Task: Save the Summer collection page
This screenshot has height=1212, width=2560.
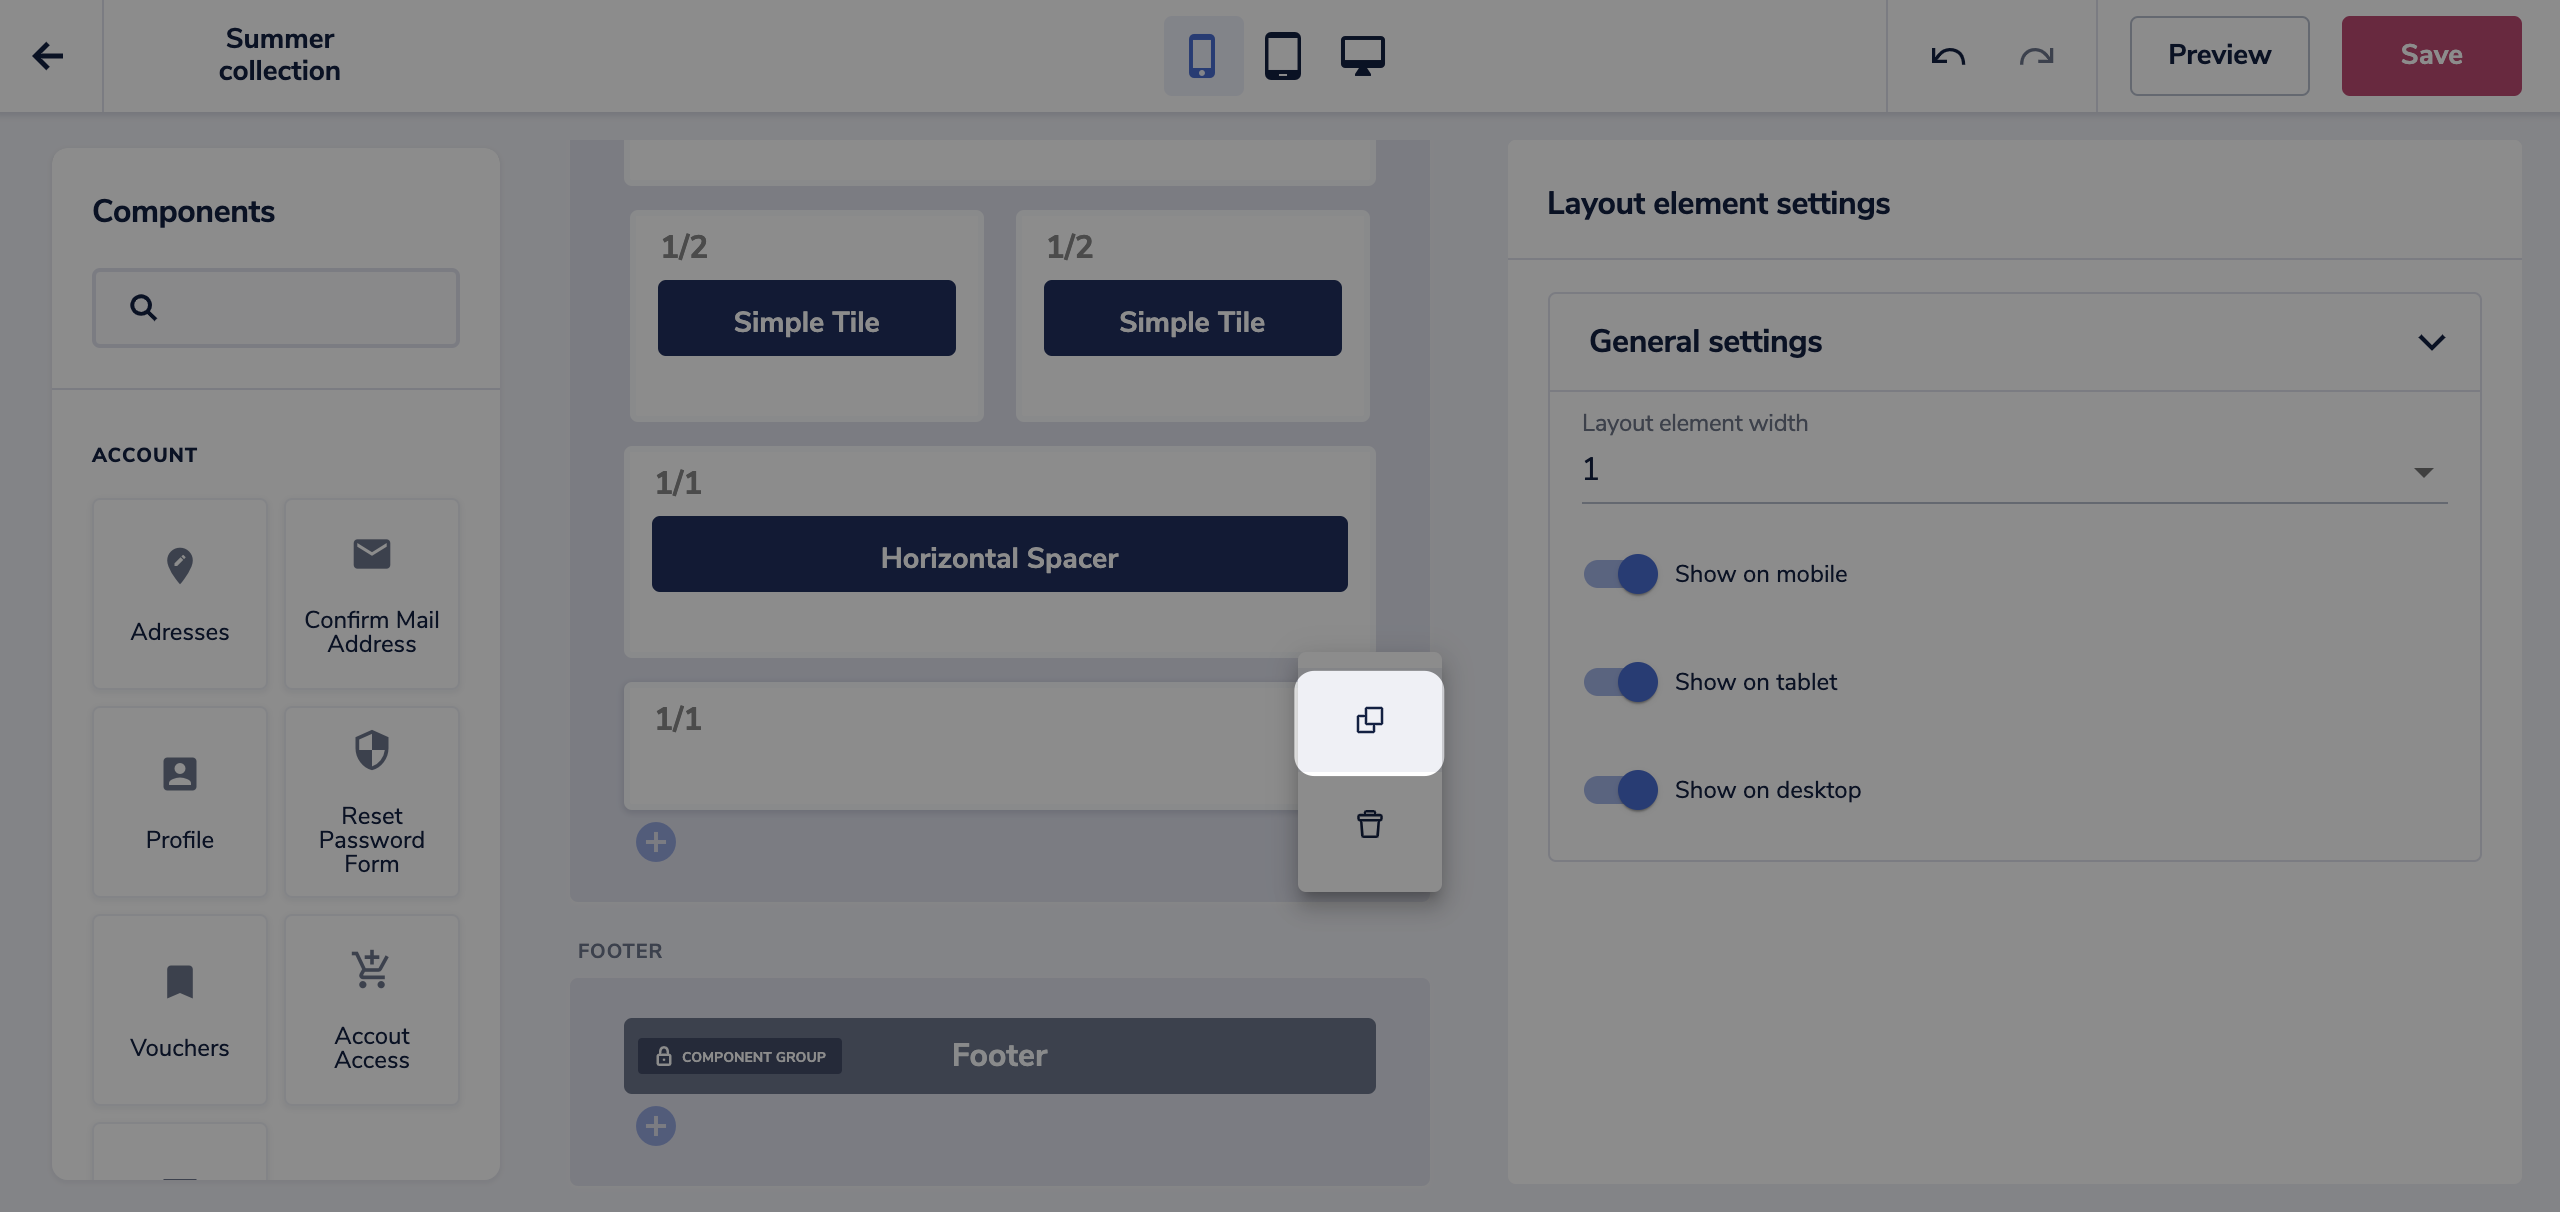Action: pos(2431,55)
